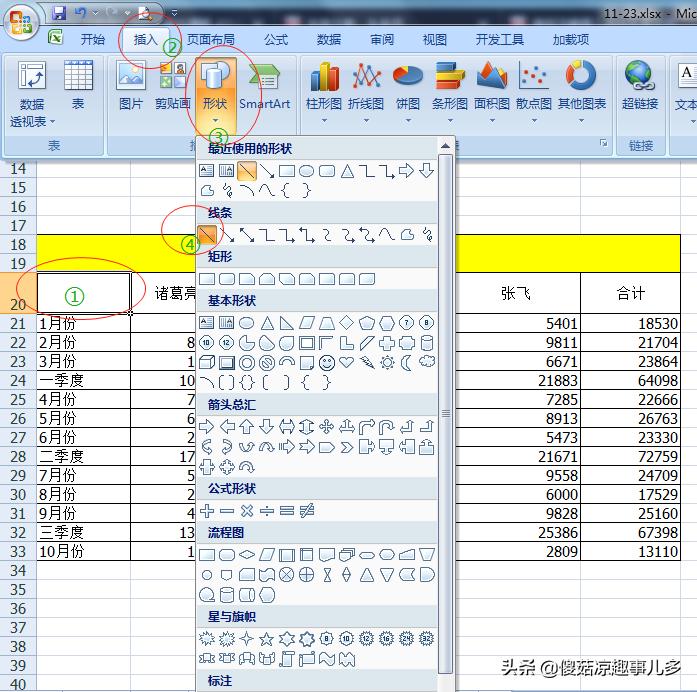Viewport: 697px width, 692px height.
Task: Open the 公式 ribbon tab
Action: click(276, 40)
